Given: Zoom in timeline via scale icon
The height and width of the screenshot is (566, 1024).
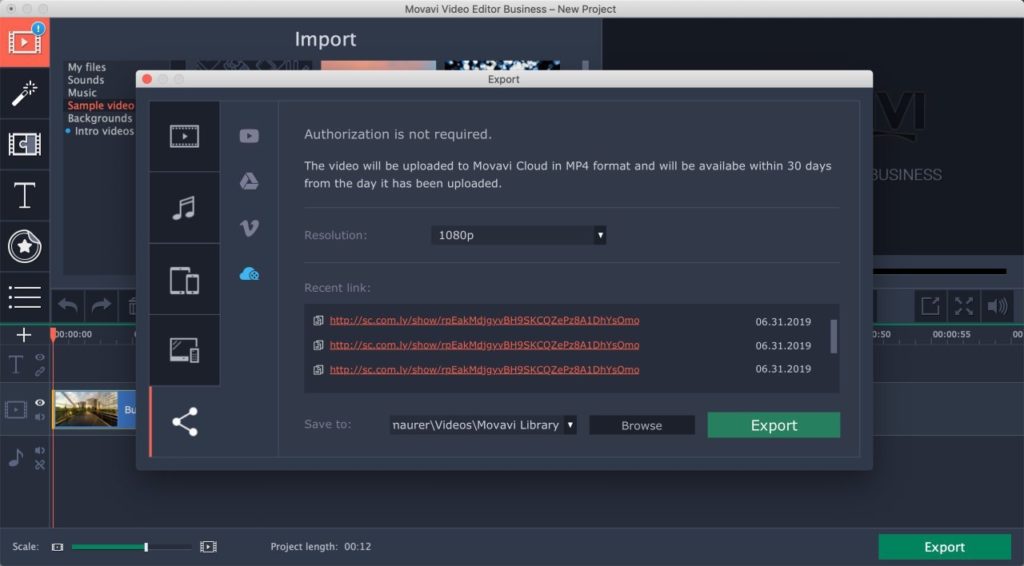Looking at the screenshot, I should click(208, 547).
